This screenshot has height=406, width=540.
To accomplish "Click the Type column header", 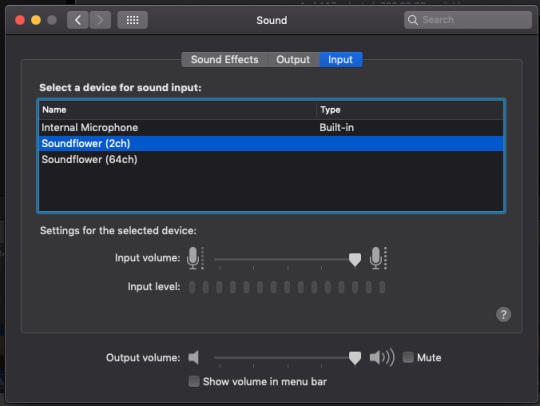I will pos(409,110).
